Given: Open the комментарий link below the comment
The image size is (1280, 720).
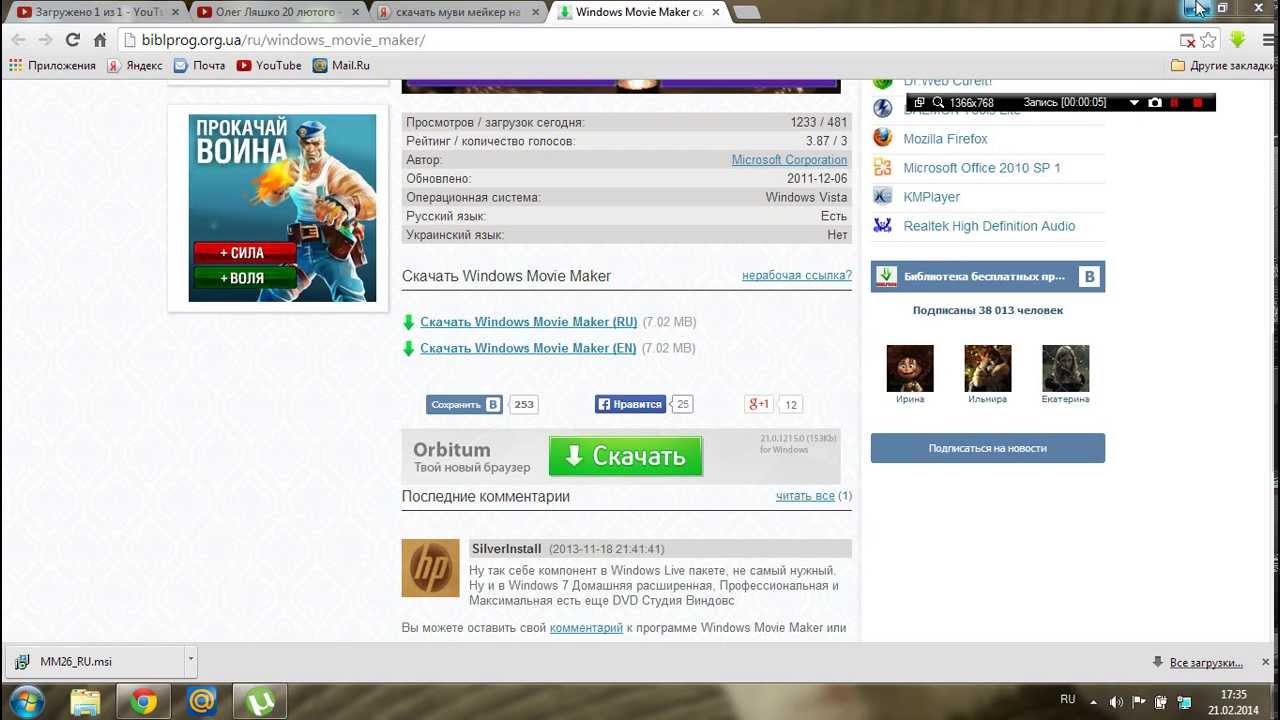Looking at the screenshot, I should click(x=586, y=628).
